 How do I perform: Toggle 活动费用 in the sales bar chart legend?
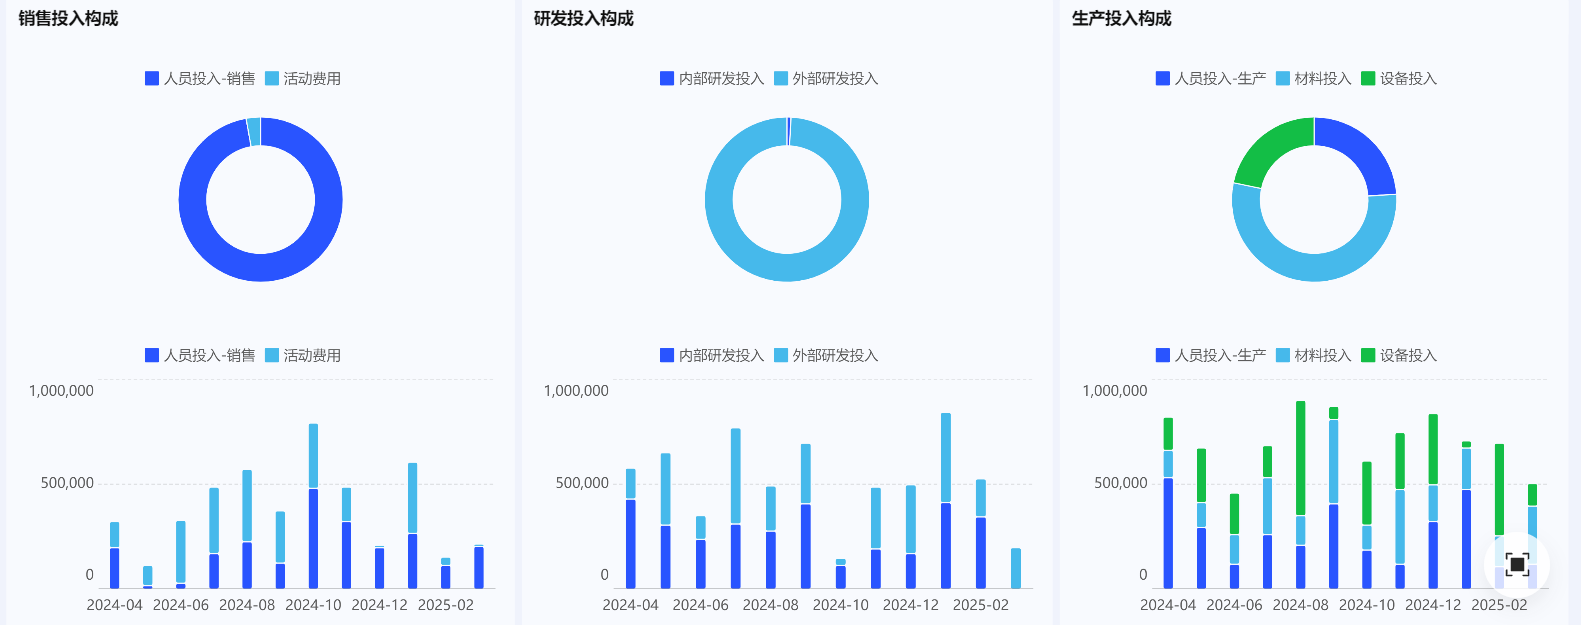tap(303, 355)
